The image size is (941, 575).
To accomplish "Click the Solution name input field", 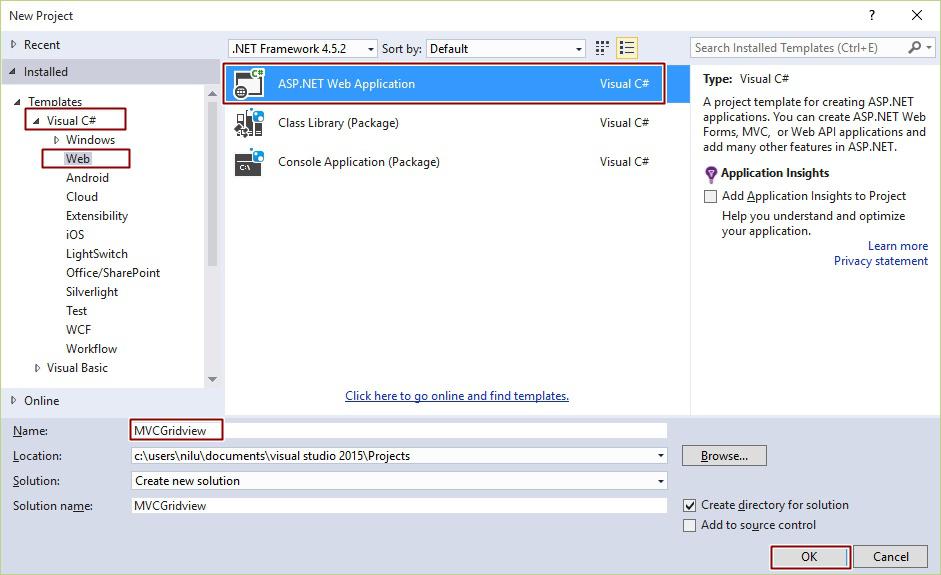I will point(399,505).
